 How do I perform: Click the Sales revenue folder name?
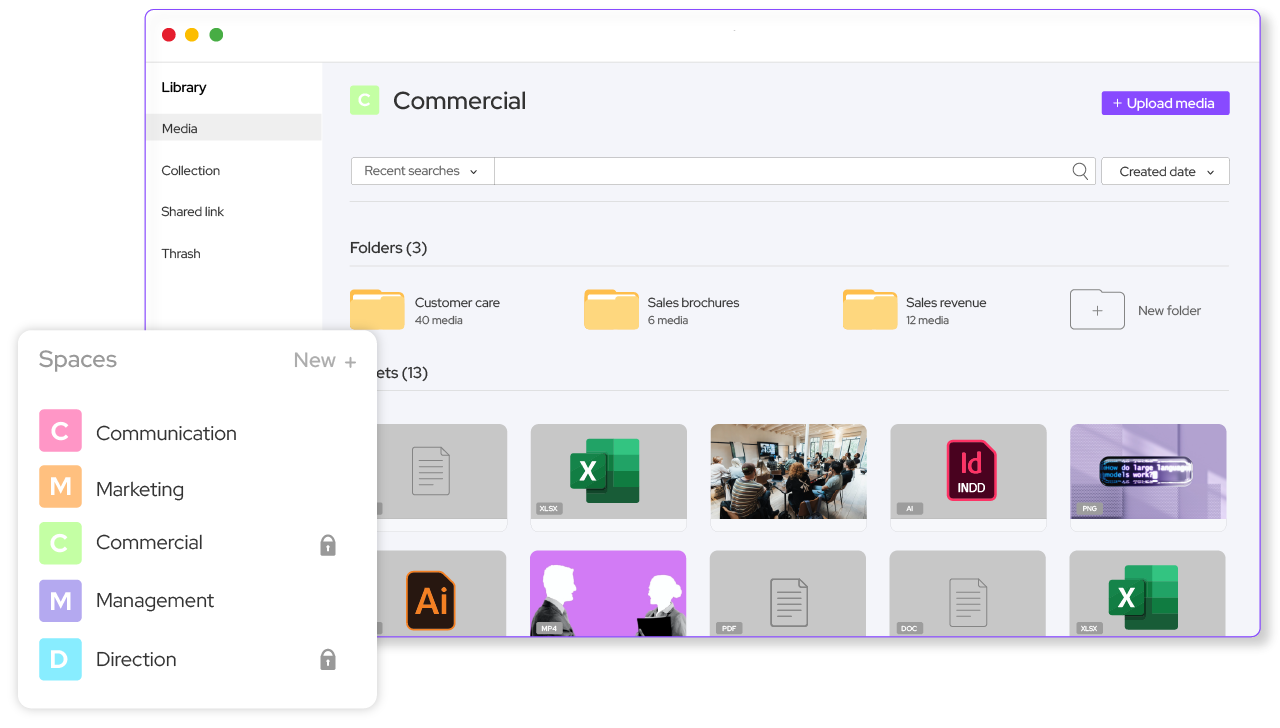click(946, 303)
